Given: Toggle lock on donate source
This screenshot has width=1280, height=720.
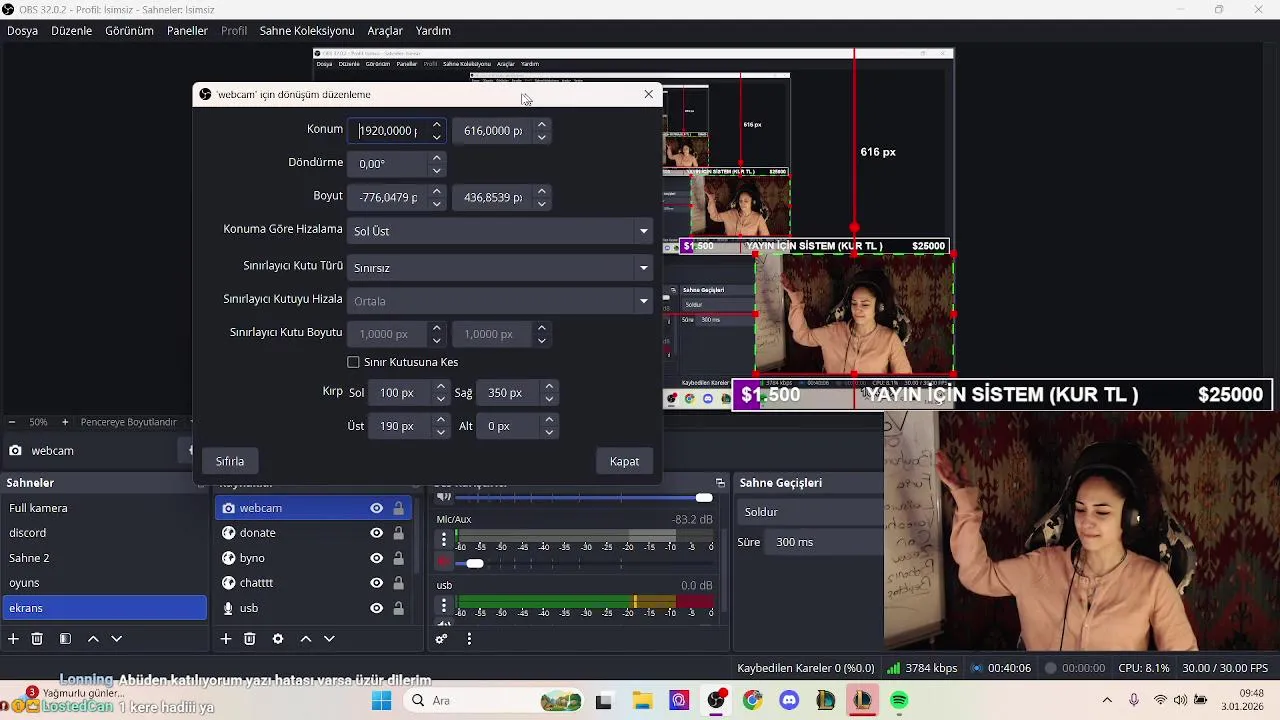Looking at the screenshot, I should tap(398, 533).
